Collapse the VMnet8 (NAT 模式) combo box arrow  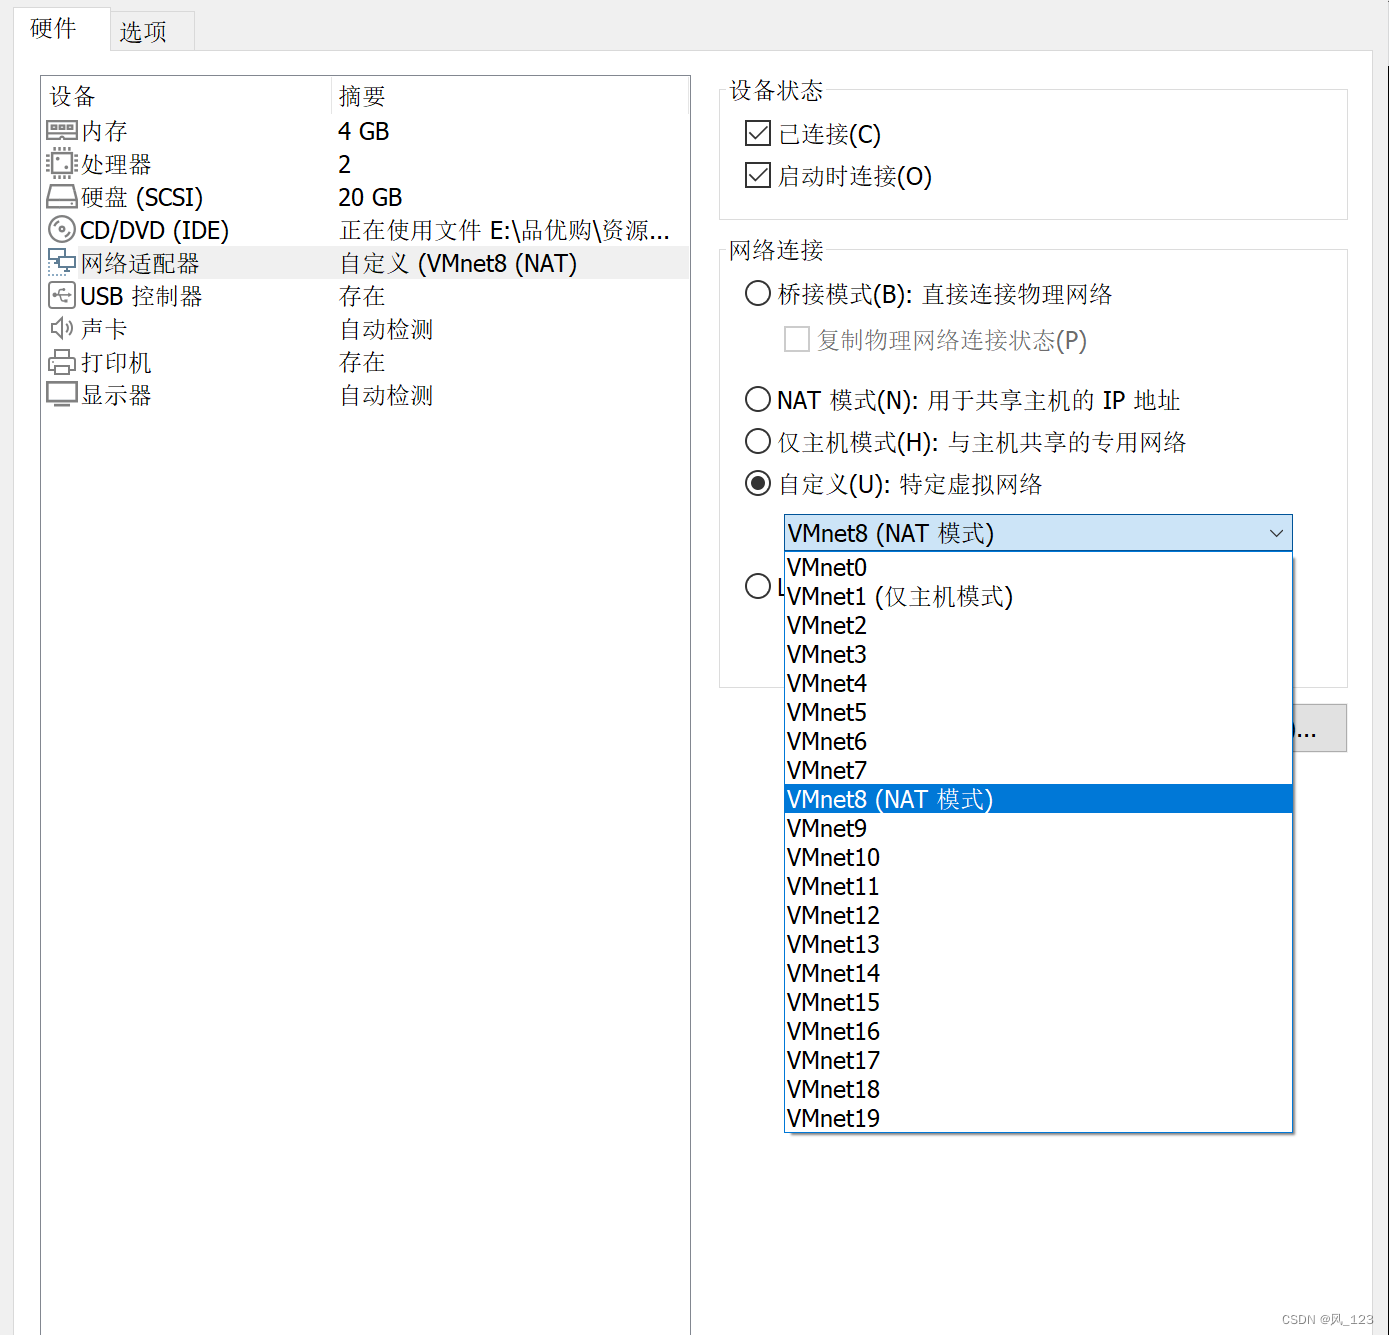(x=1276, y=533)
